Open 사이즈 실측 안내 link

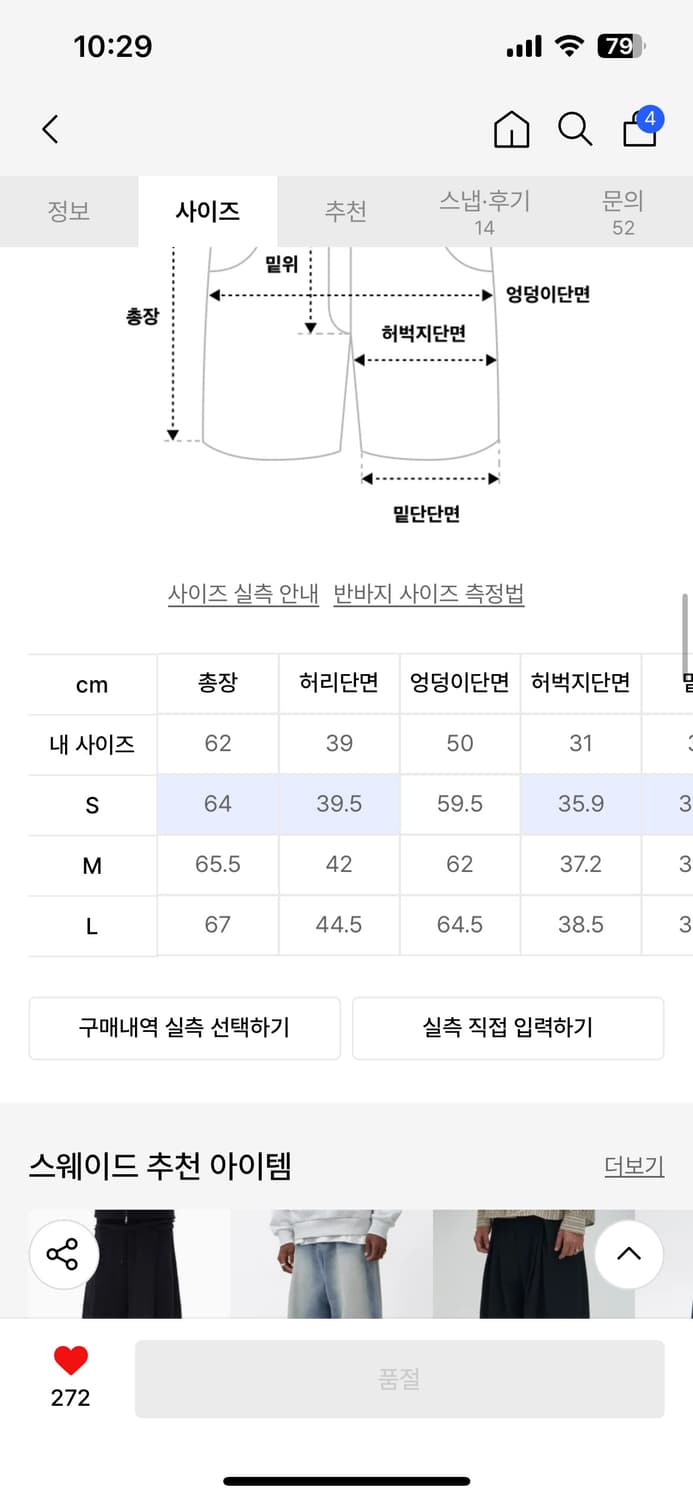243,594
